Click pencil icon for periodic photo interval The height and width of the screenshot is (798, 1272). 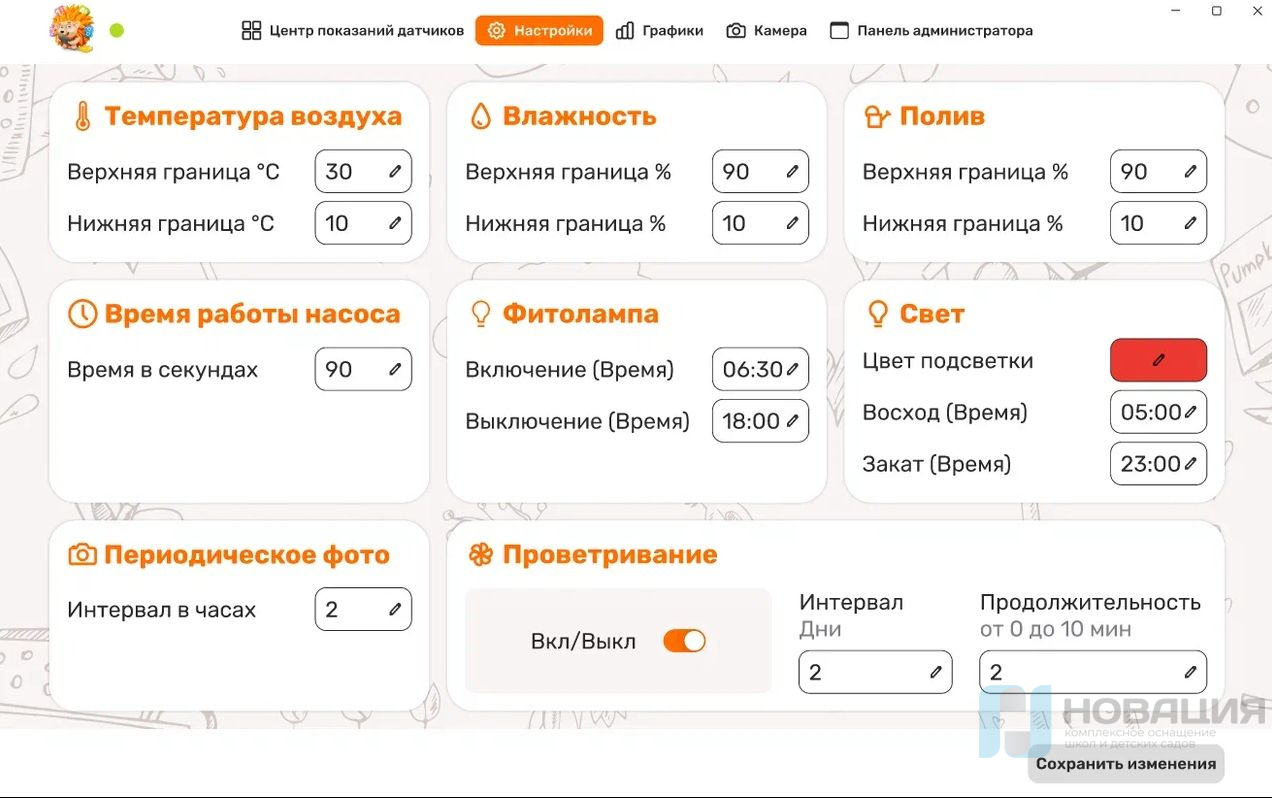click(395, 610)
